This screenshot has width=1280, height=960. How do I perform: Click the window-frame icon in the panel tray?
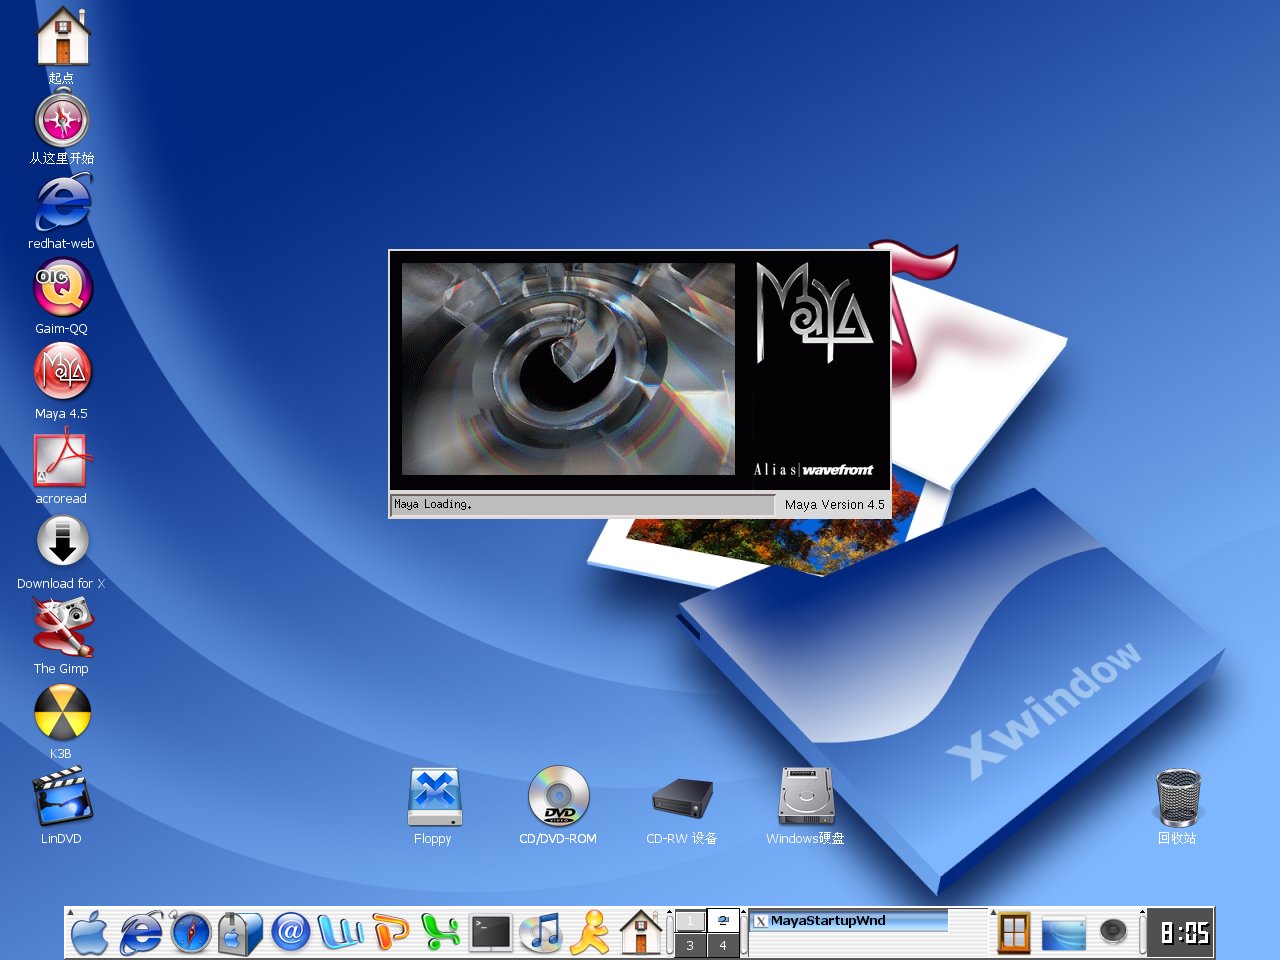click(1014, 933)
